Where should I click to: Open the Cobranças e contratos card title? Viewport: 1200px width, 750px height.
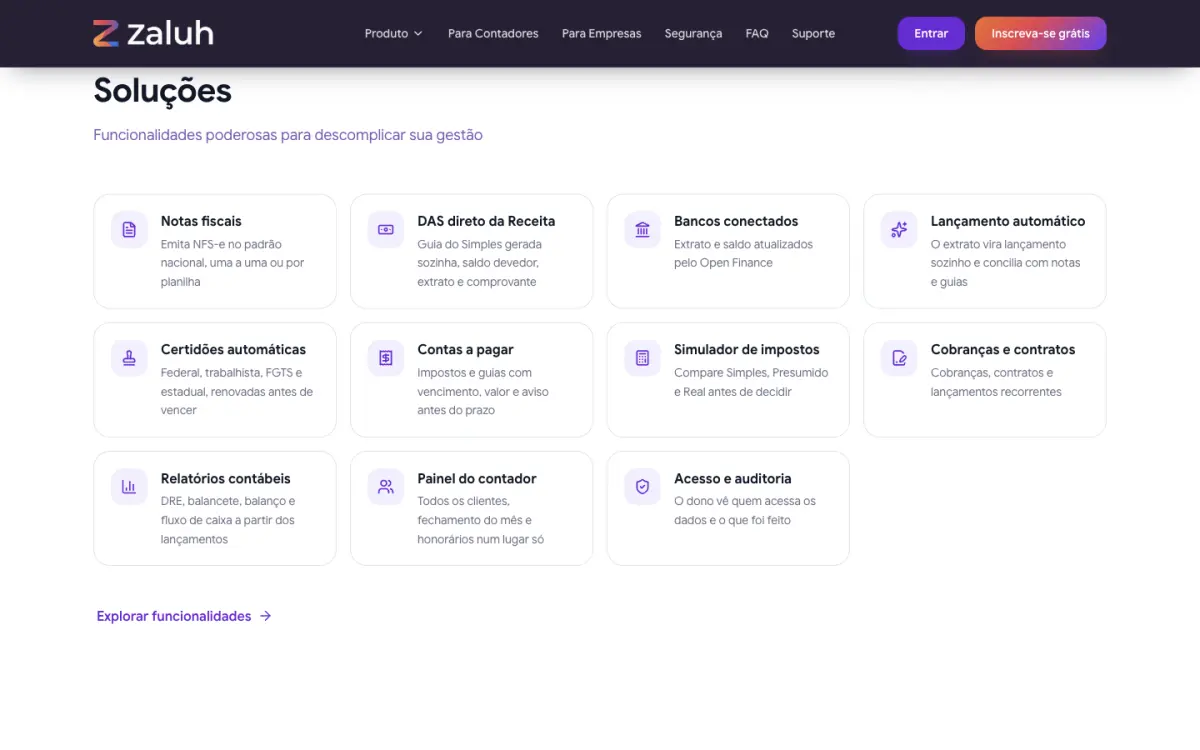coord(1003,349)
